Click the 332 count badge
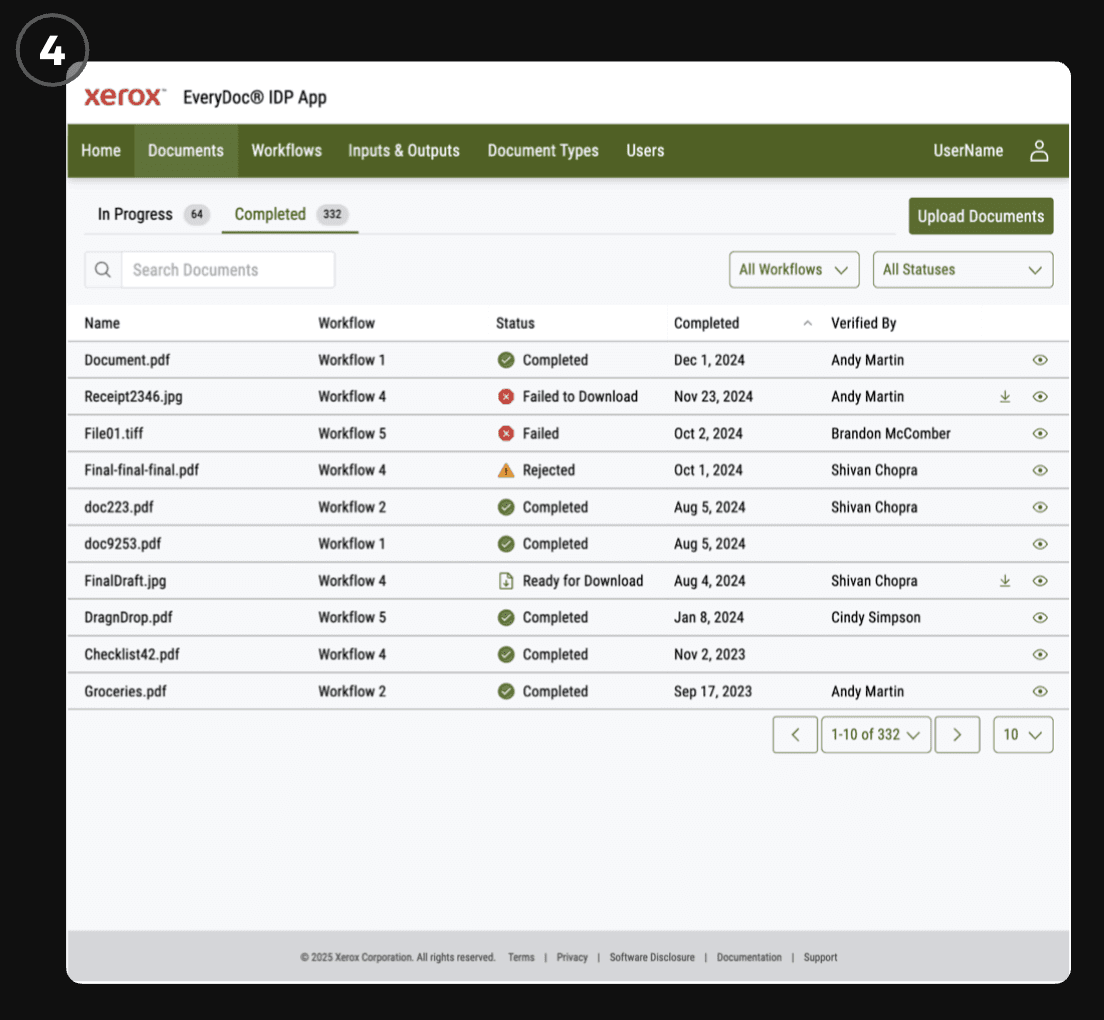The image size is (1104, 1020). pyautogui.click(x=332, y=214)
